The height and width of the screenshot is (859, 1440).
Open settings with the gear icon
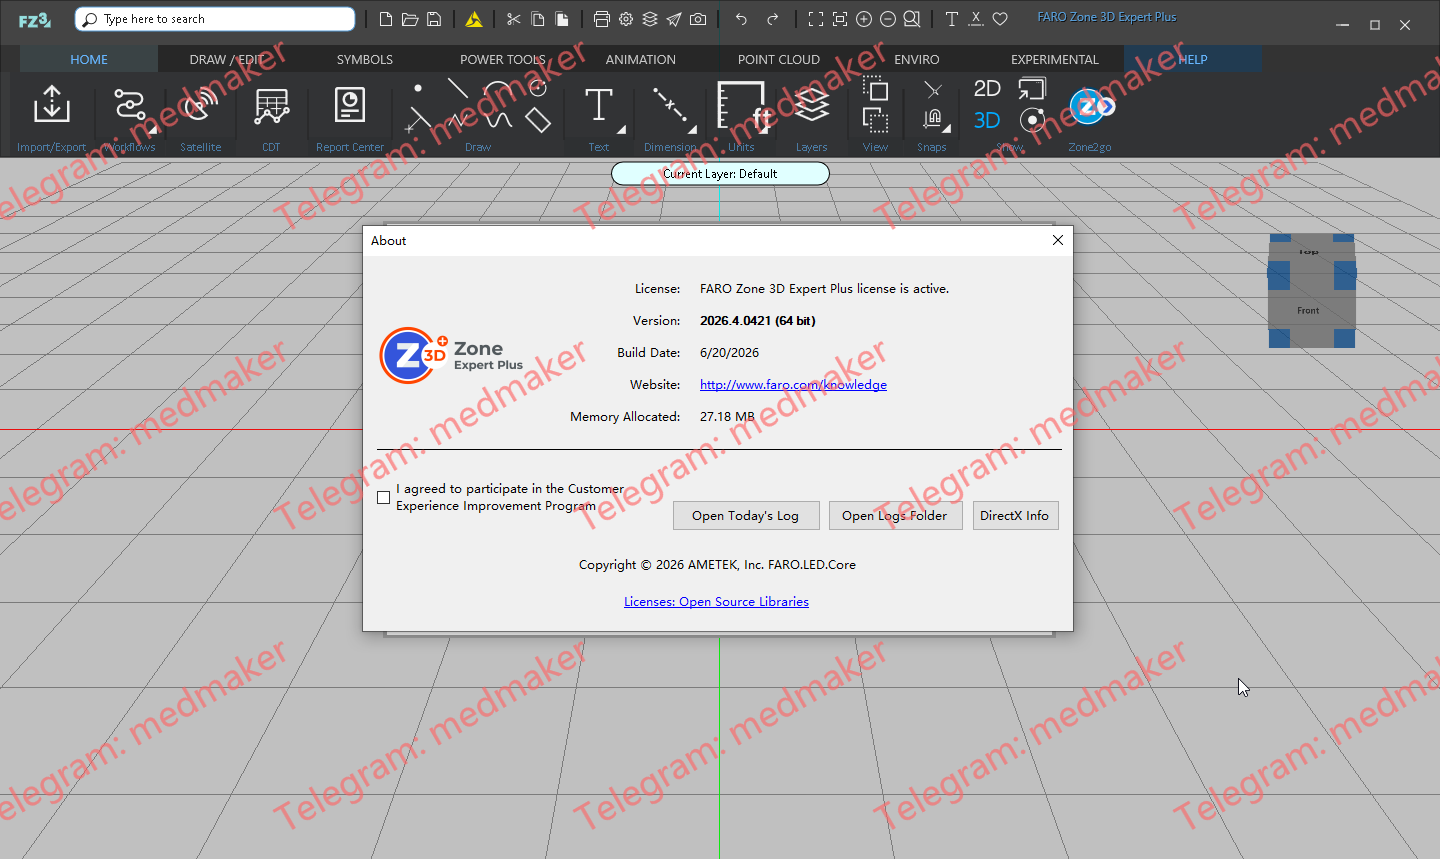626,19
